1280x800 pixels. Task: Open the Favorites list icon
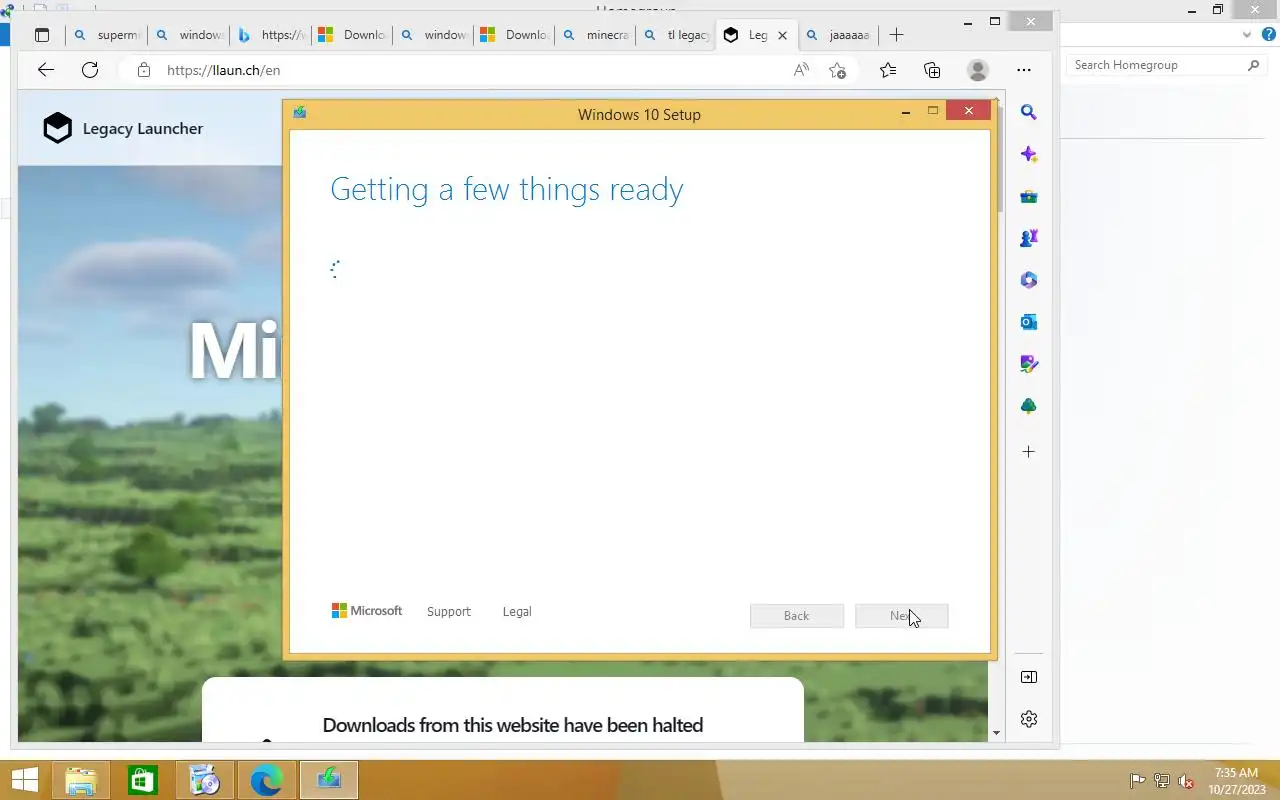point(888,70)
